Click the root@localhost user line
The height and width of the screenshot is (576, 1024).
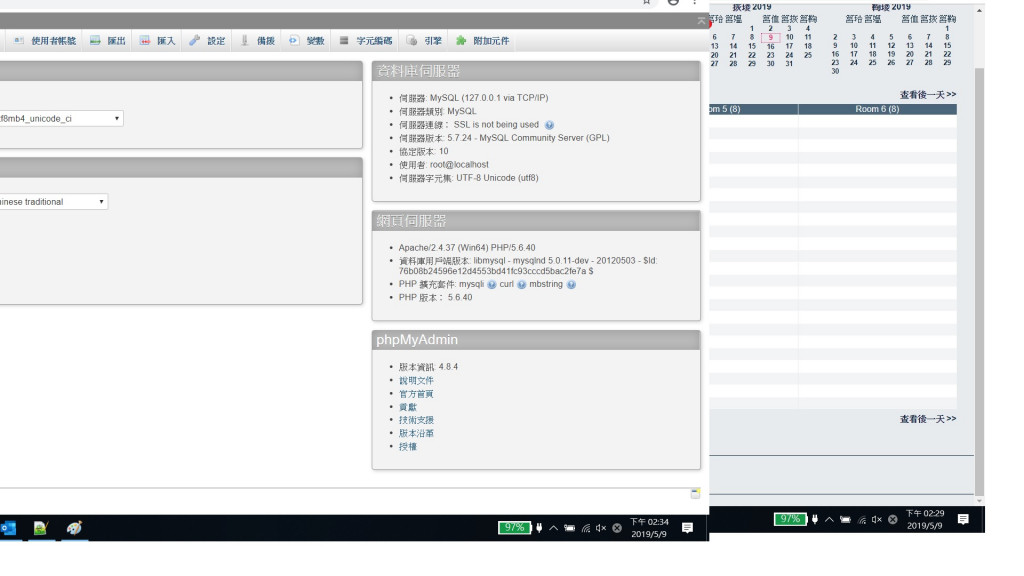444,165
